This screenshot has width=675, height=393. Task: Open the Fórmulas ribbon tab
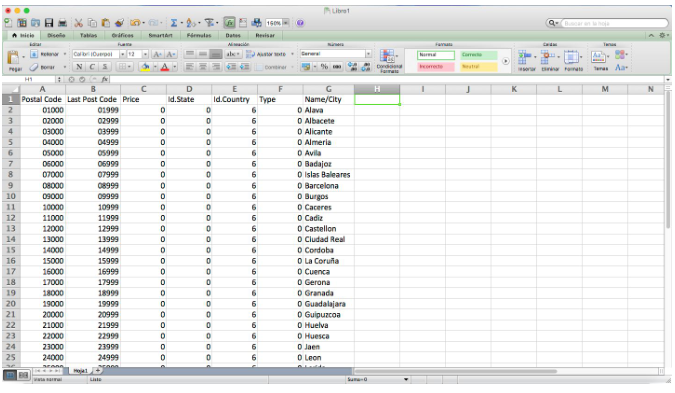[x=199, y=35]
